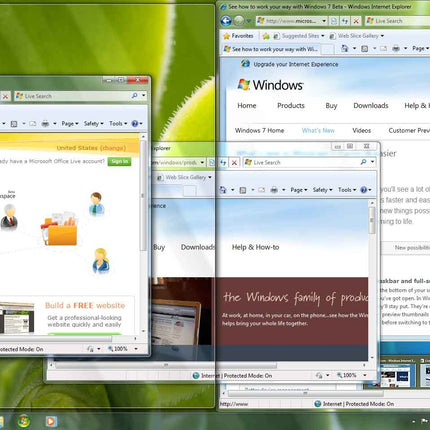Screen dimensions: 430x430
Task: Click green Sign in button on Office Live
Action: (119, 162)
